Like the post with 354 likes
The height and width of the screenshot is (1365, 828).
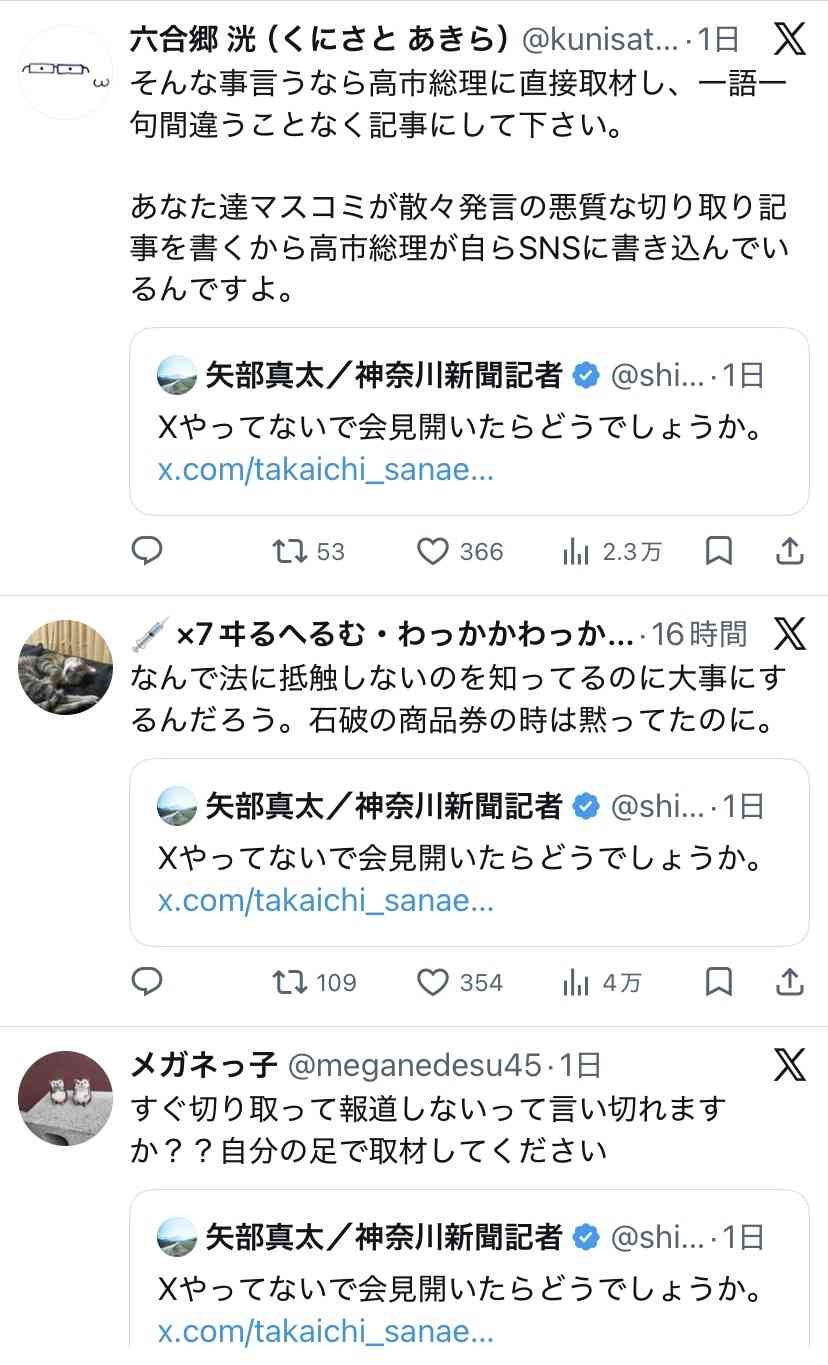(x=433, y=982)
